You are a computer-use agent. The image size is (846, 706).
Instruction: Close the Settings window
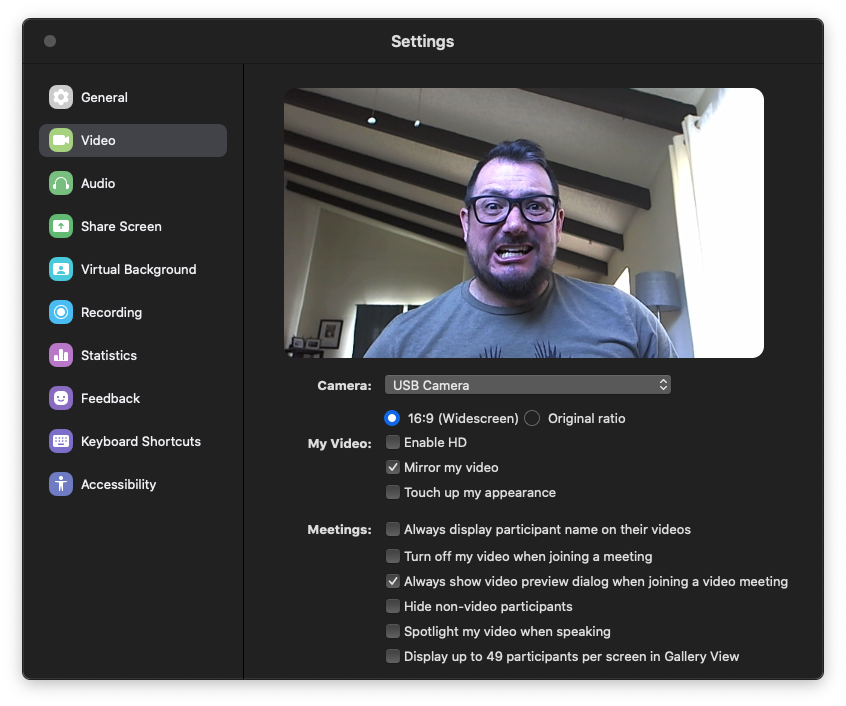point(50,41)
